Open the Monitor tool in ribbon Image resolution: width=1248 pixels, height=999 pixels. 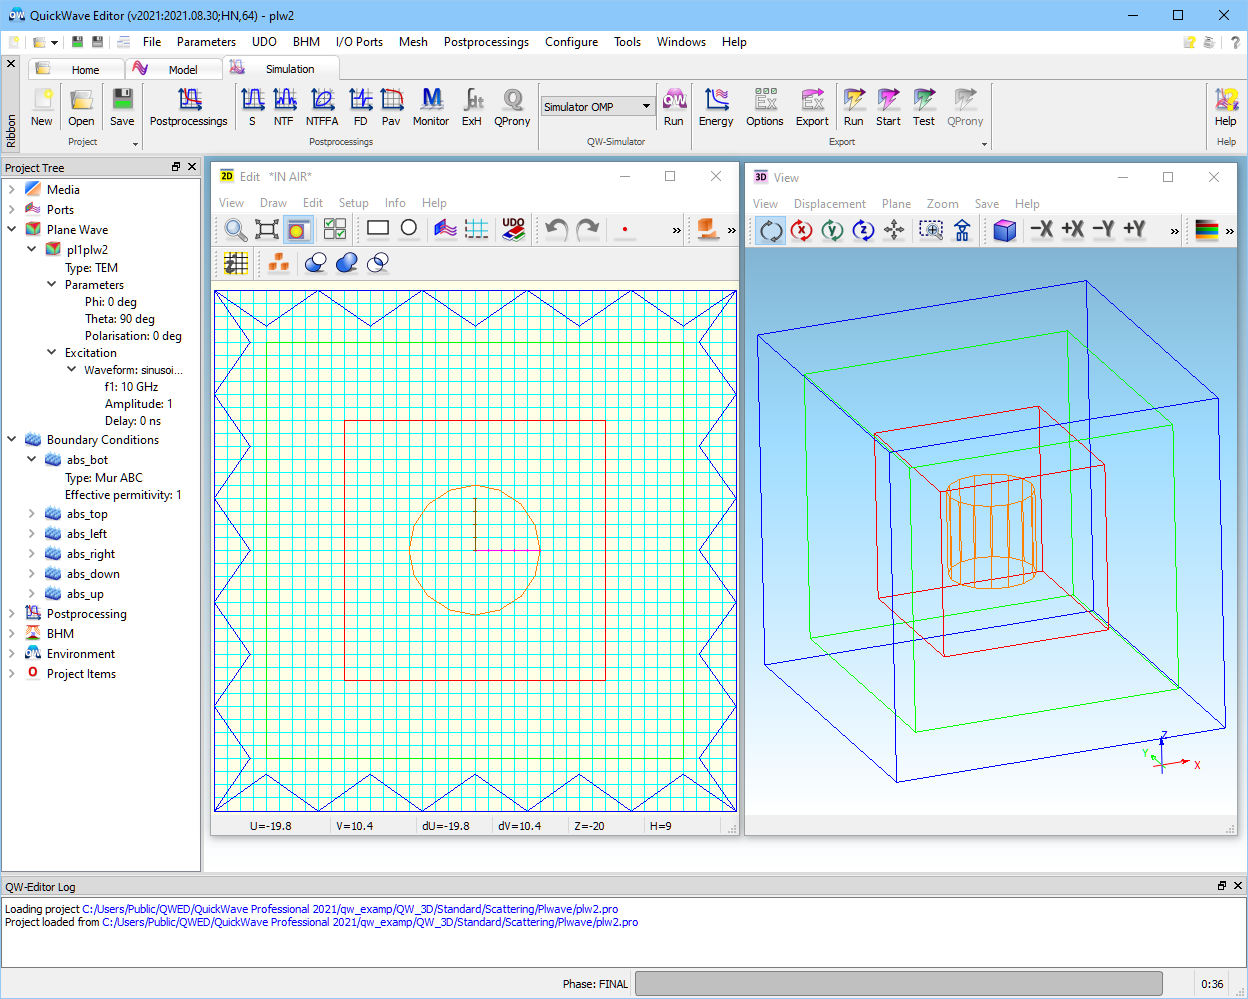coord(431,107)
